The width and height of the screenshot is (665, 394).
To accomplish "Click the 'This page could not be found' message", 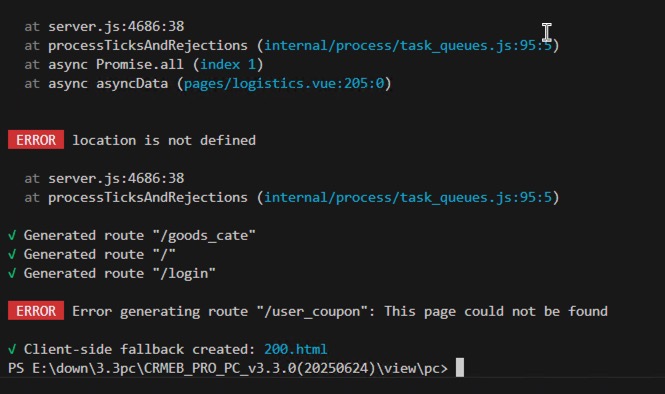I will pos(496,311).
